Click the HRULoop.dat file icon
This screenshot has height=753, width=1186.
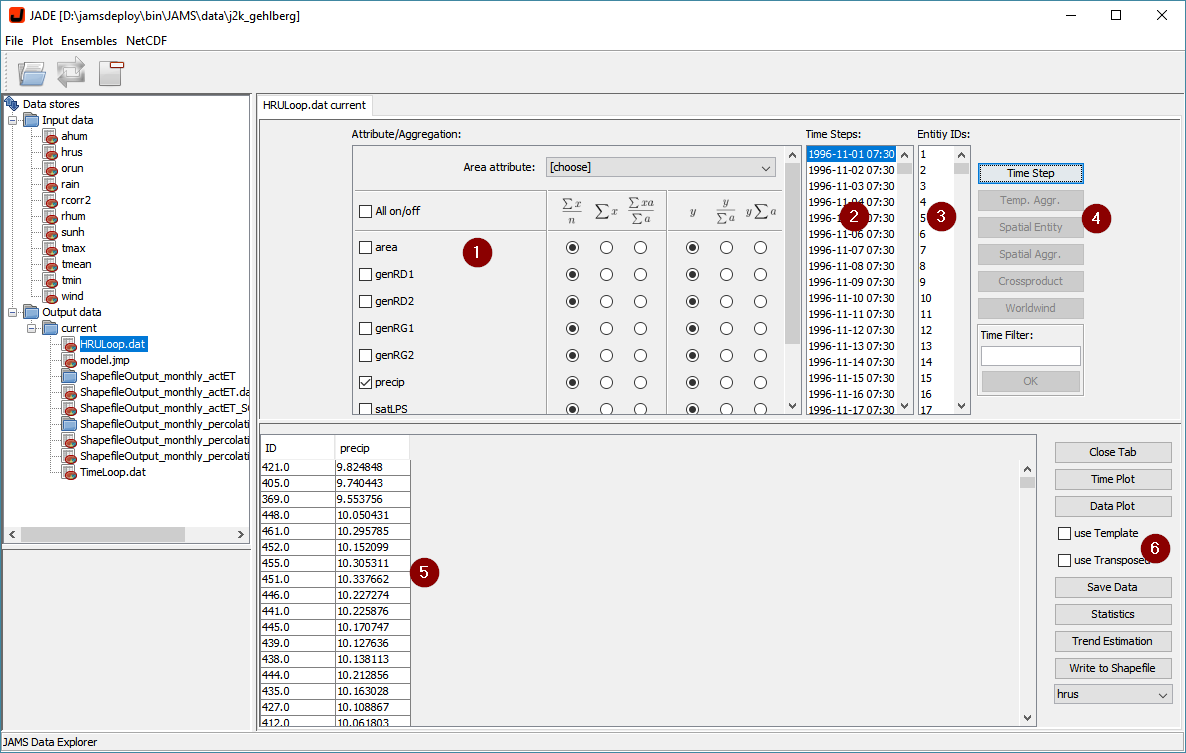click(69, 344)
